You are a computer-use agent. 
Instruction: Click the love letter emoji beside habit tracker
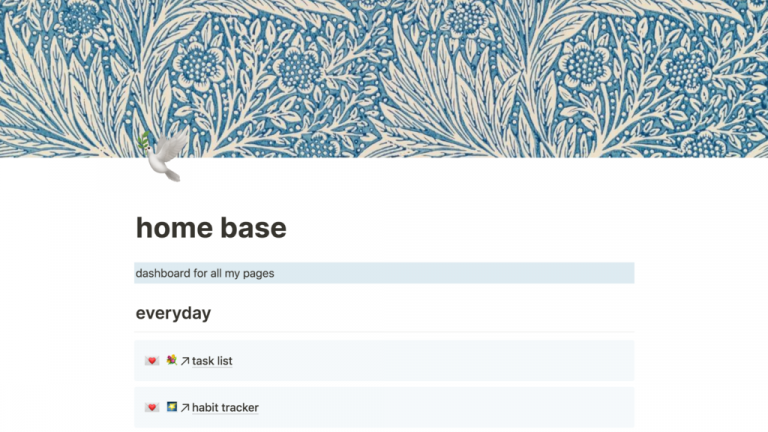[151, 408]
